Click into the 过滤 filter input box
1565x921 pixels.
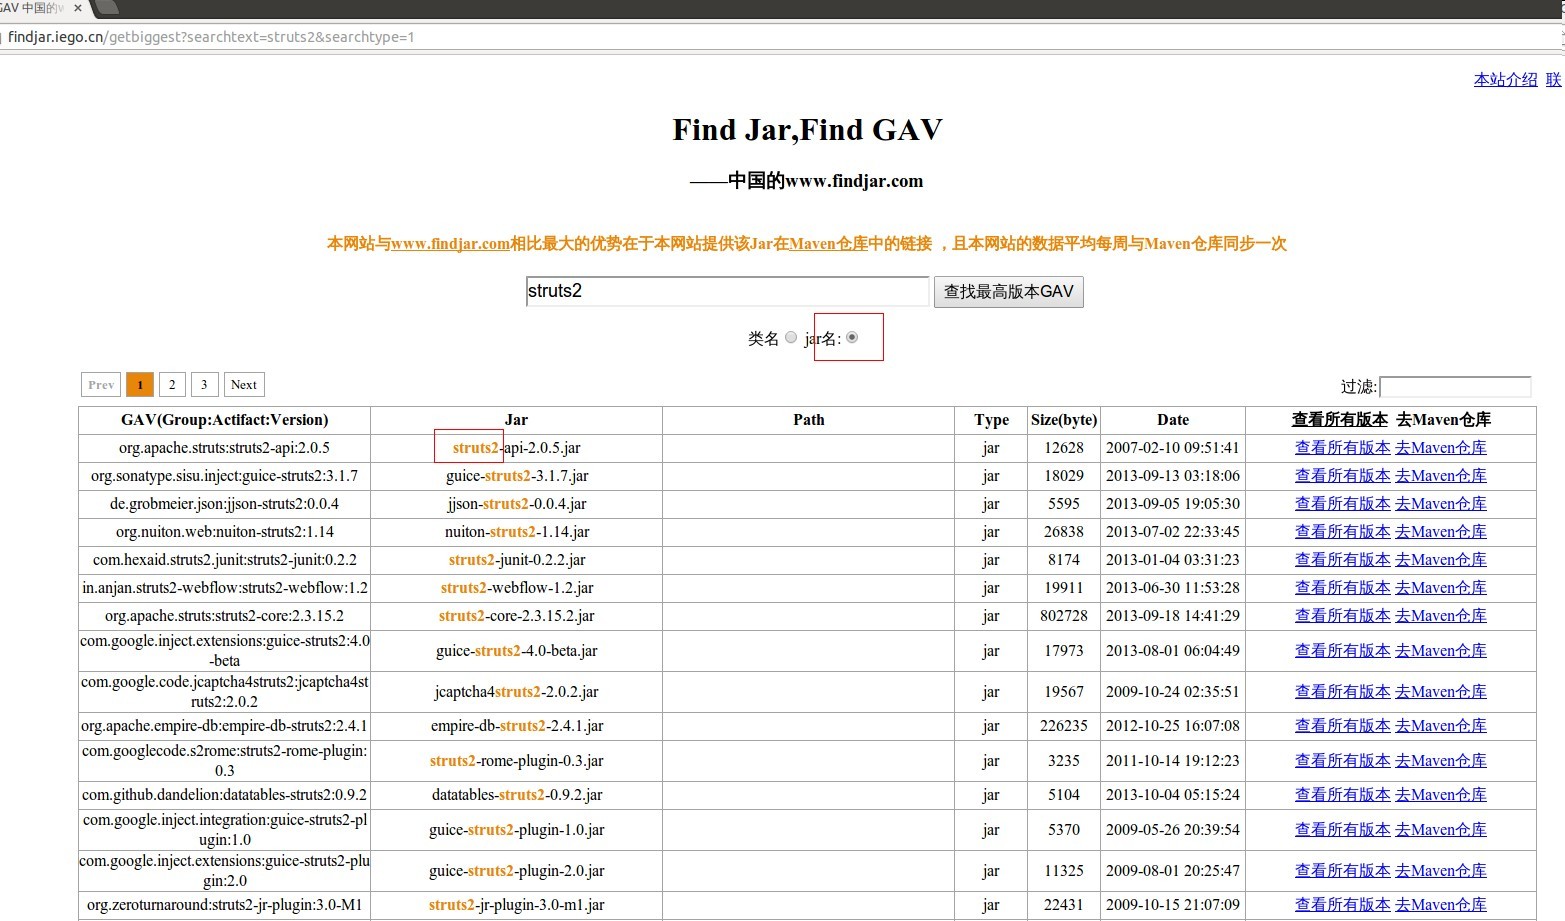[x=1455, y=387]
